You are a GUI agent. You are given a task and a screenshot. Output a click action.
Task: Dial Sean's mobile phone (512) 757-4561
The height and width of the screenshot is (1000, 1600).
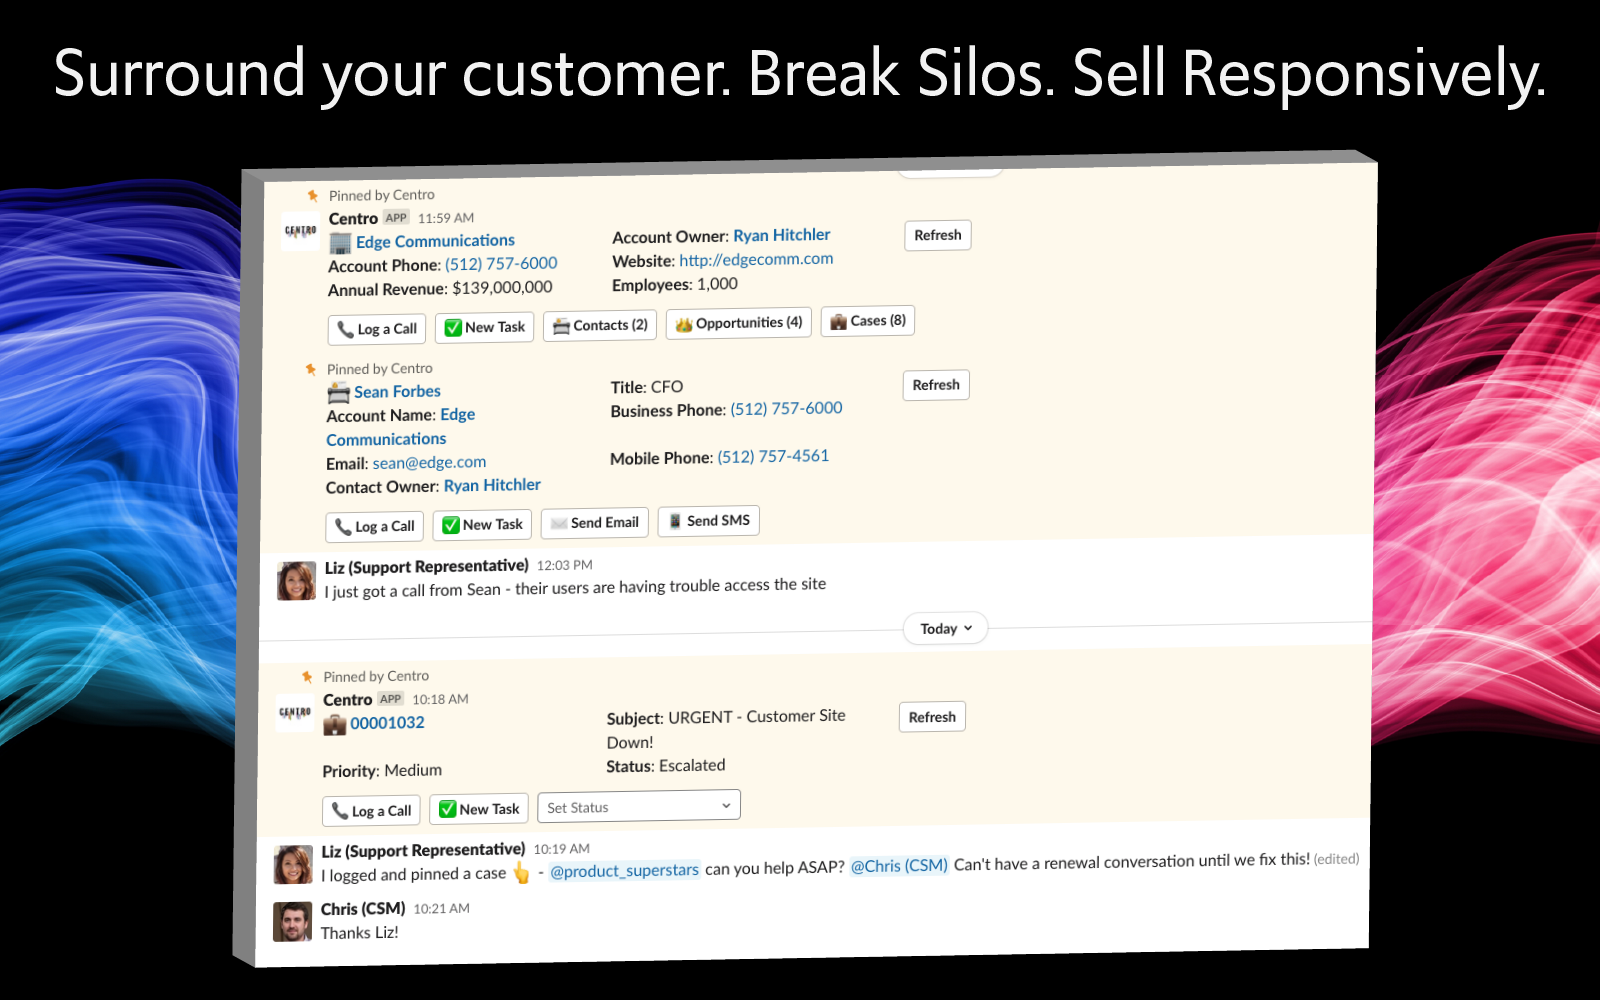(773, 457)
